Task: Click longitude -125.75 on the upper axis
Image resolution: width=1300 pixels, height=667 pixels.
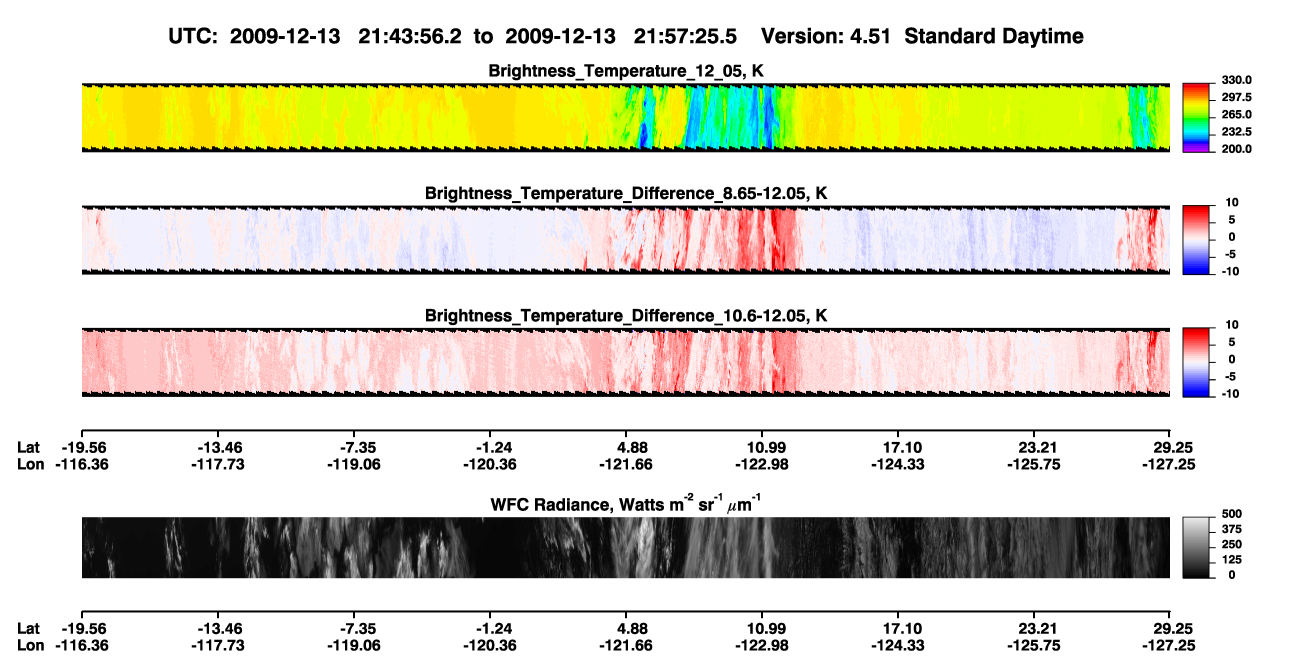Action: coord(1034,464)
